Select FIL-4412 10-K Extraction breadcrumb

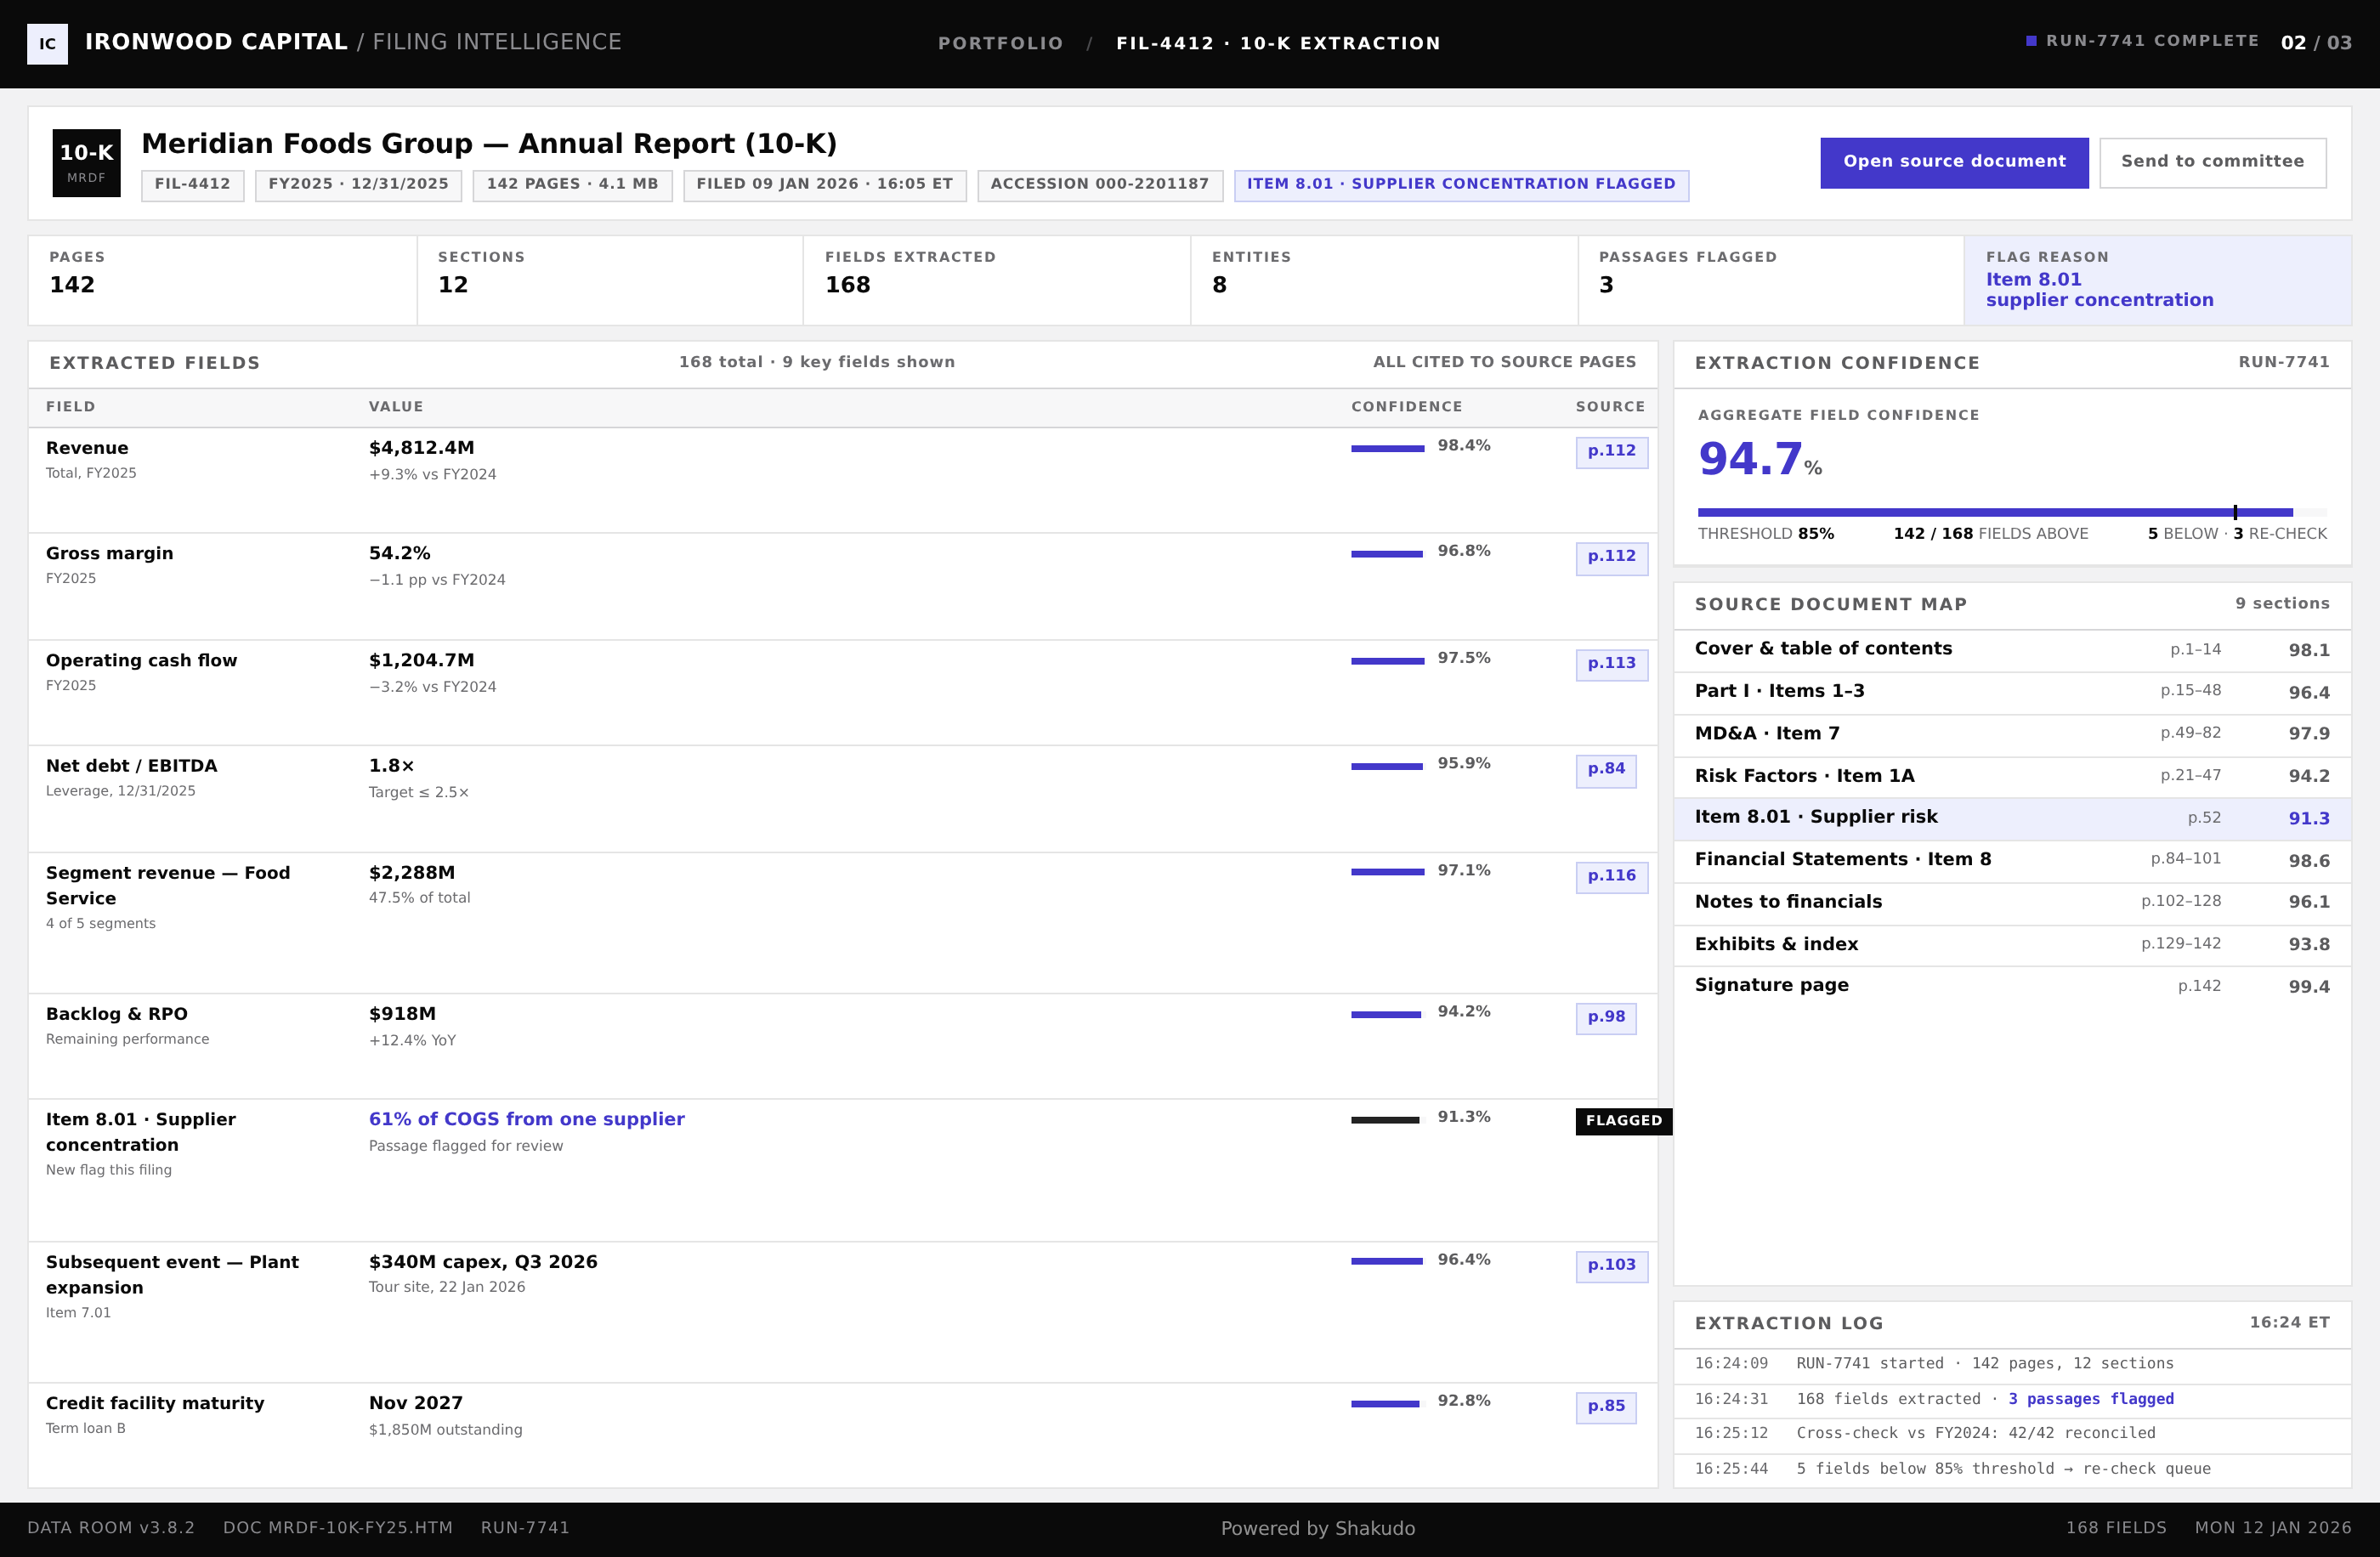pyautogui.click(x=1278, y=43)
